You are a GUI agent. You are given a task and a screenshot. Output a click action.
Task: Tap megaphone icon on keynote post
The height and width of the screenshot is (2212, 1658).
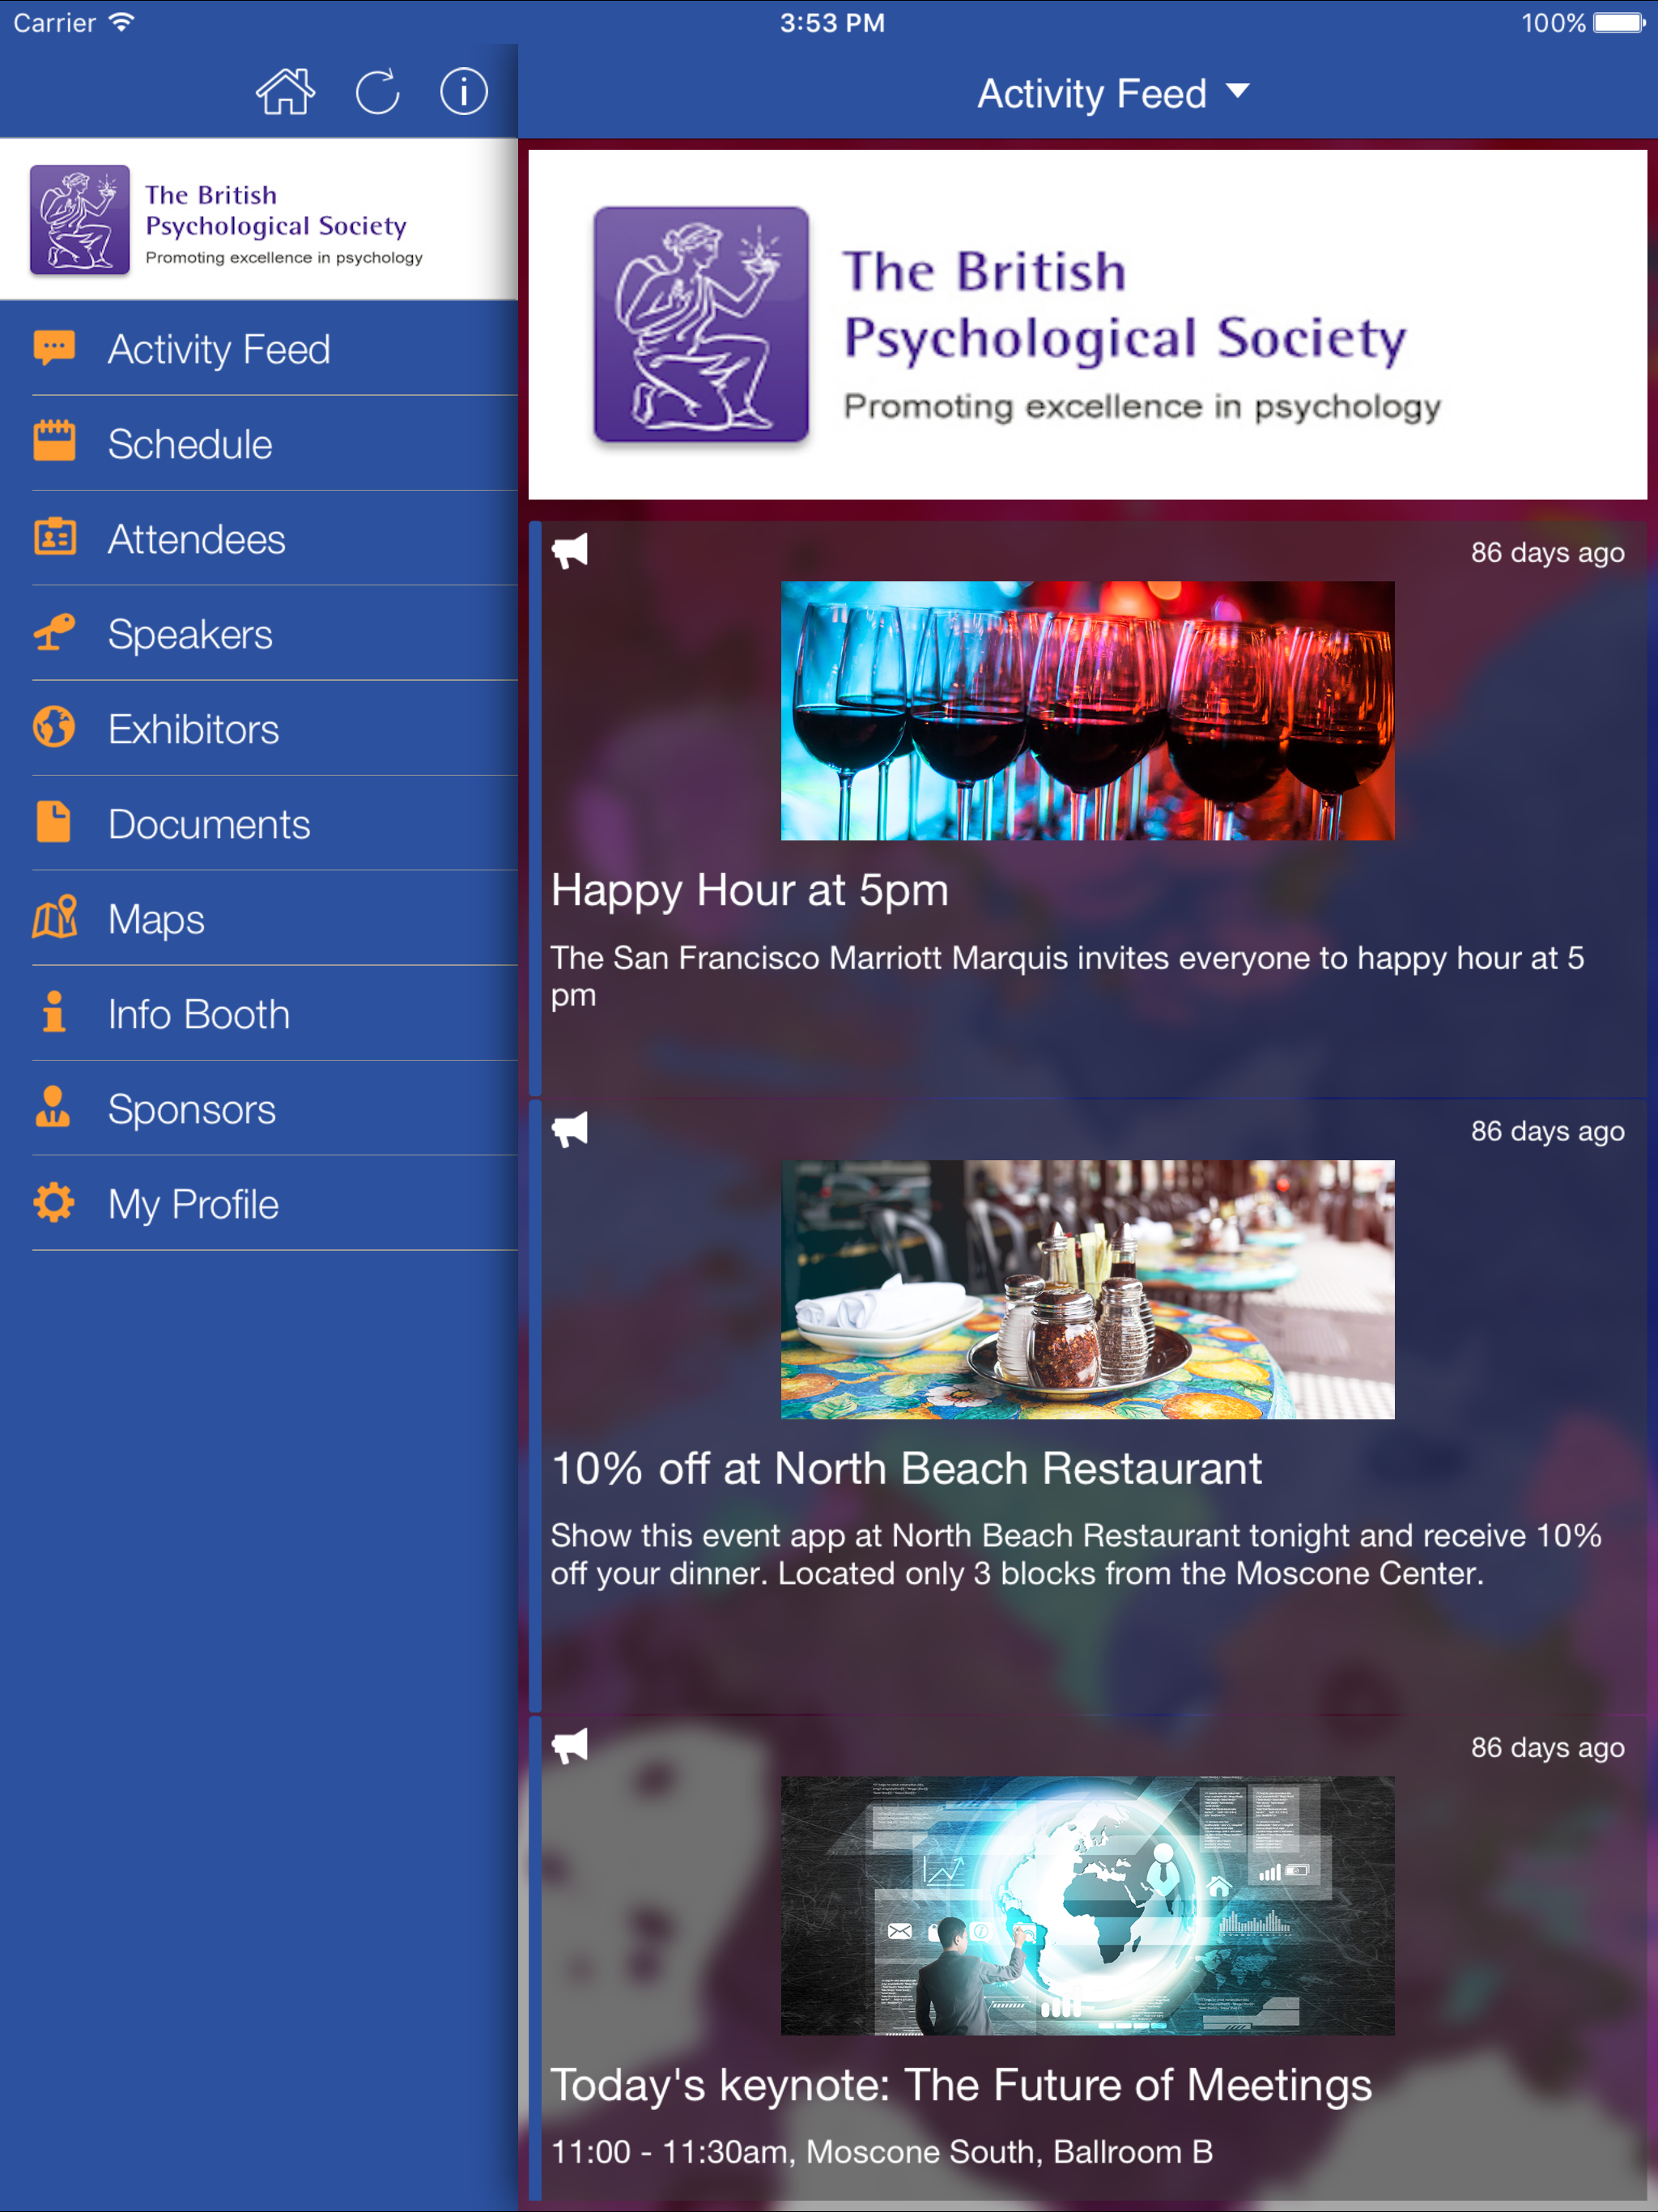(570, 1746)
